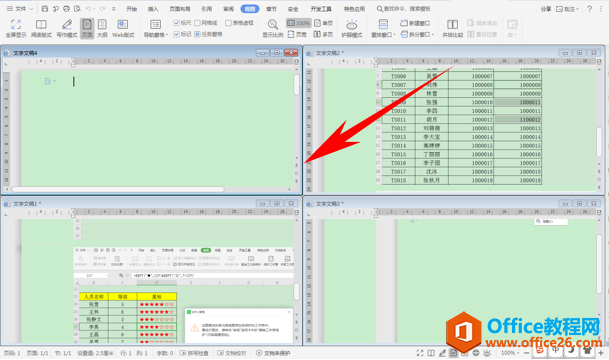Image resolution: width=609 pixels, height=360 pixels.
Task: Toggle the ruler (标尺) checkbox
Action: point(182,23)
